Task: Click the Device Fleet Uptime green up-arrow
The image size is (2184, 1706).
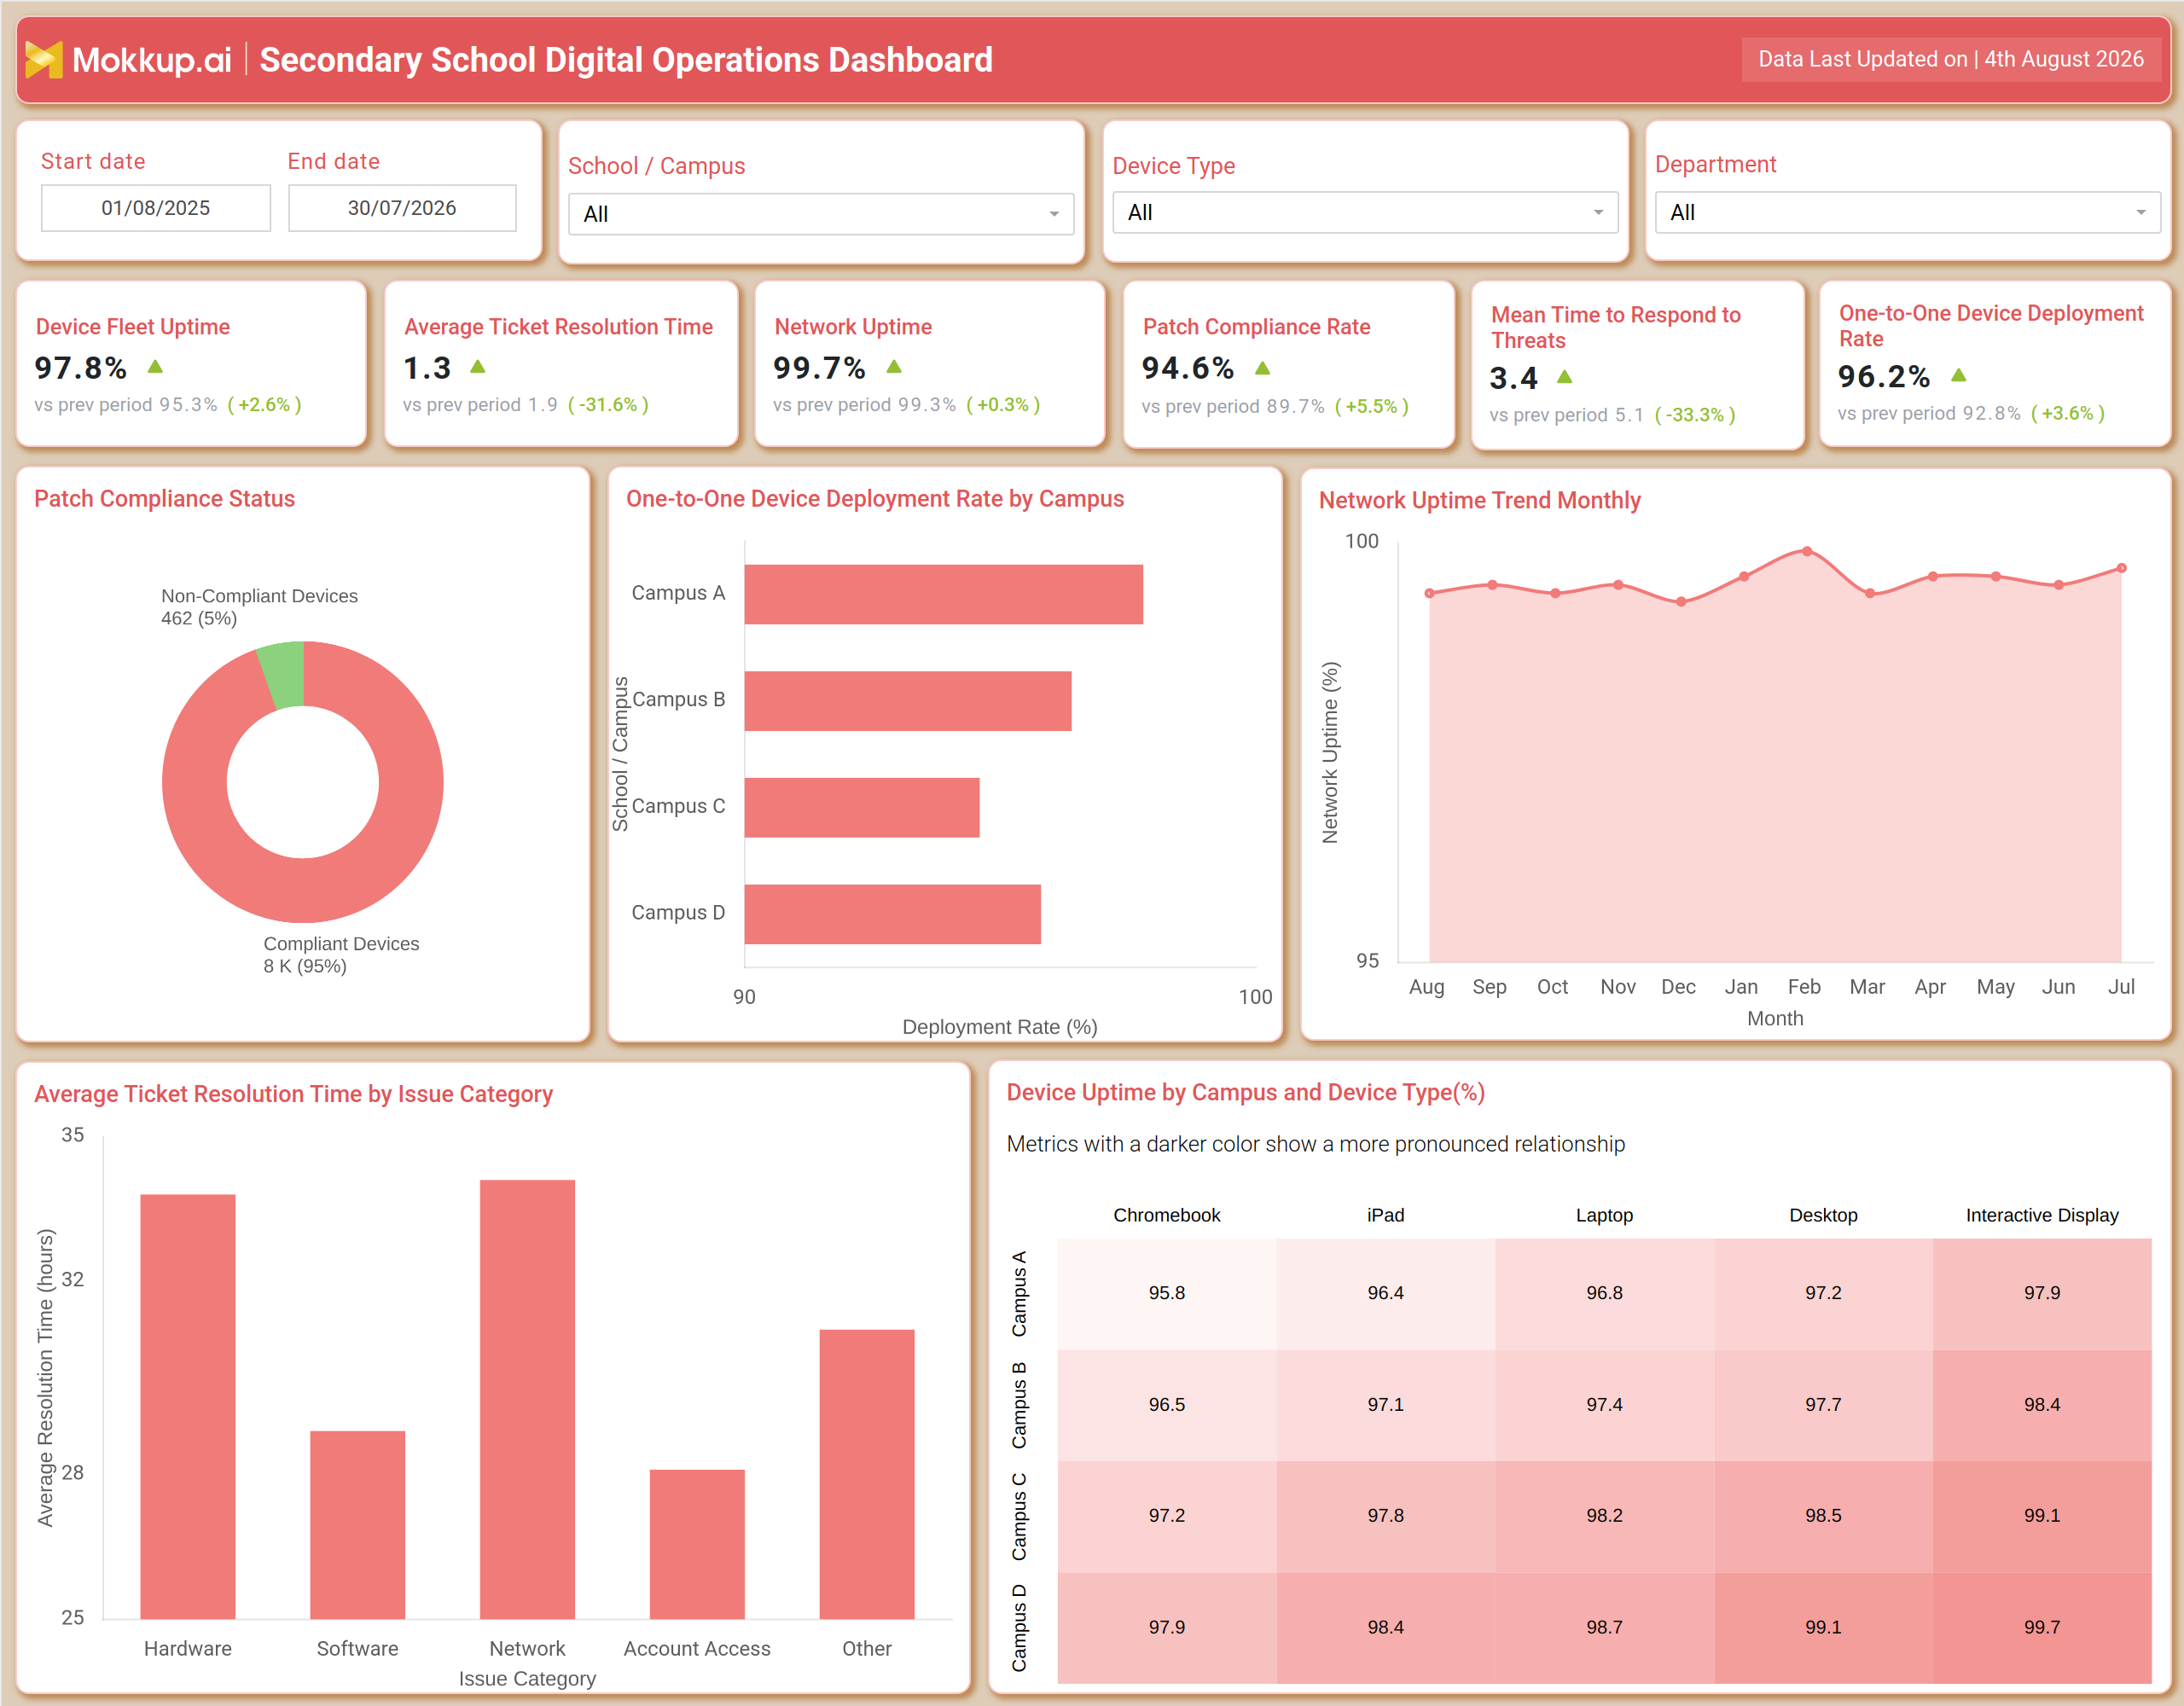Action: 155,367
